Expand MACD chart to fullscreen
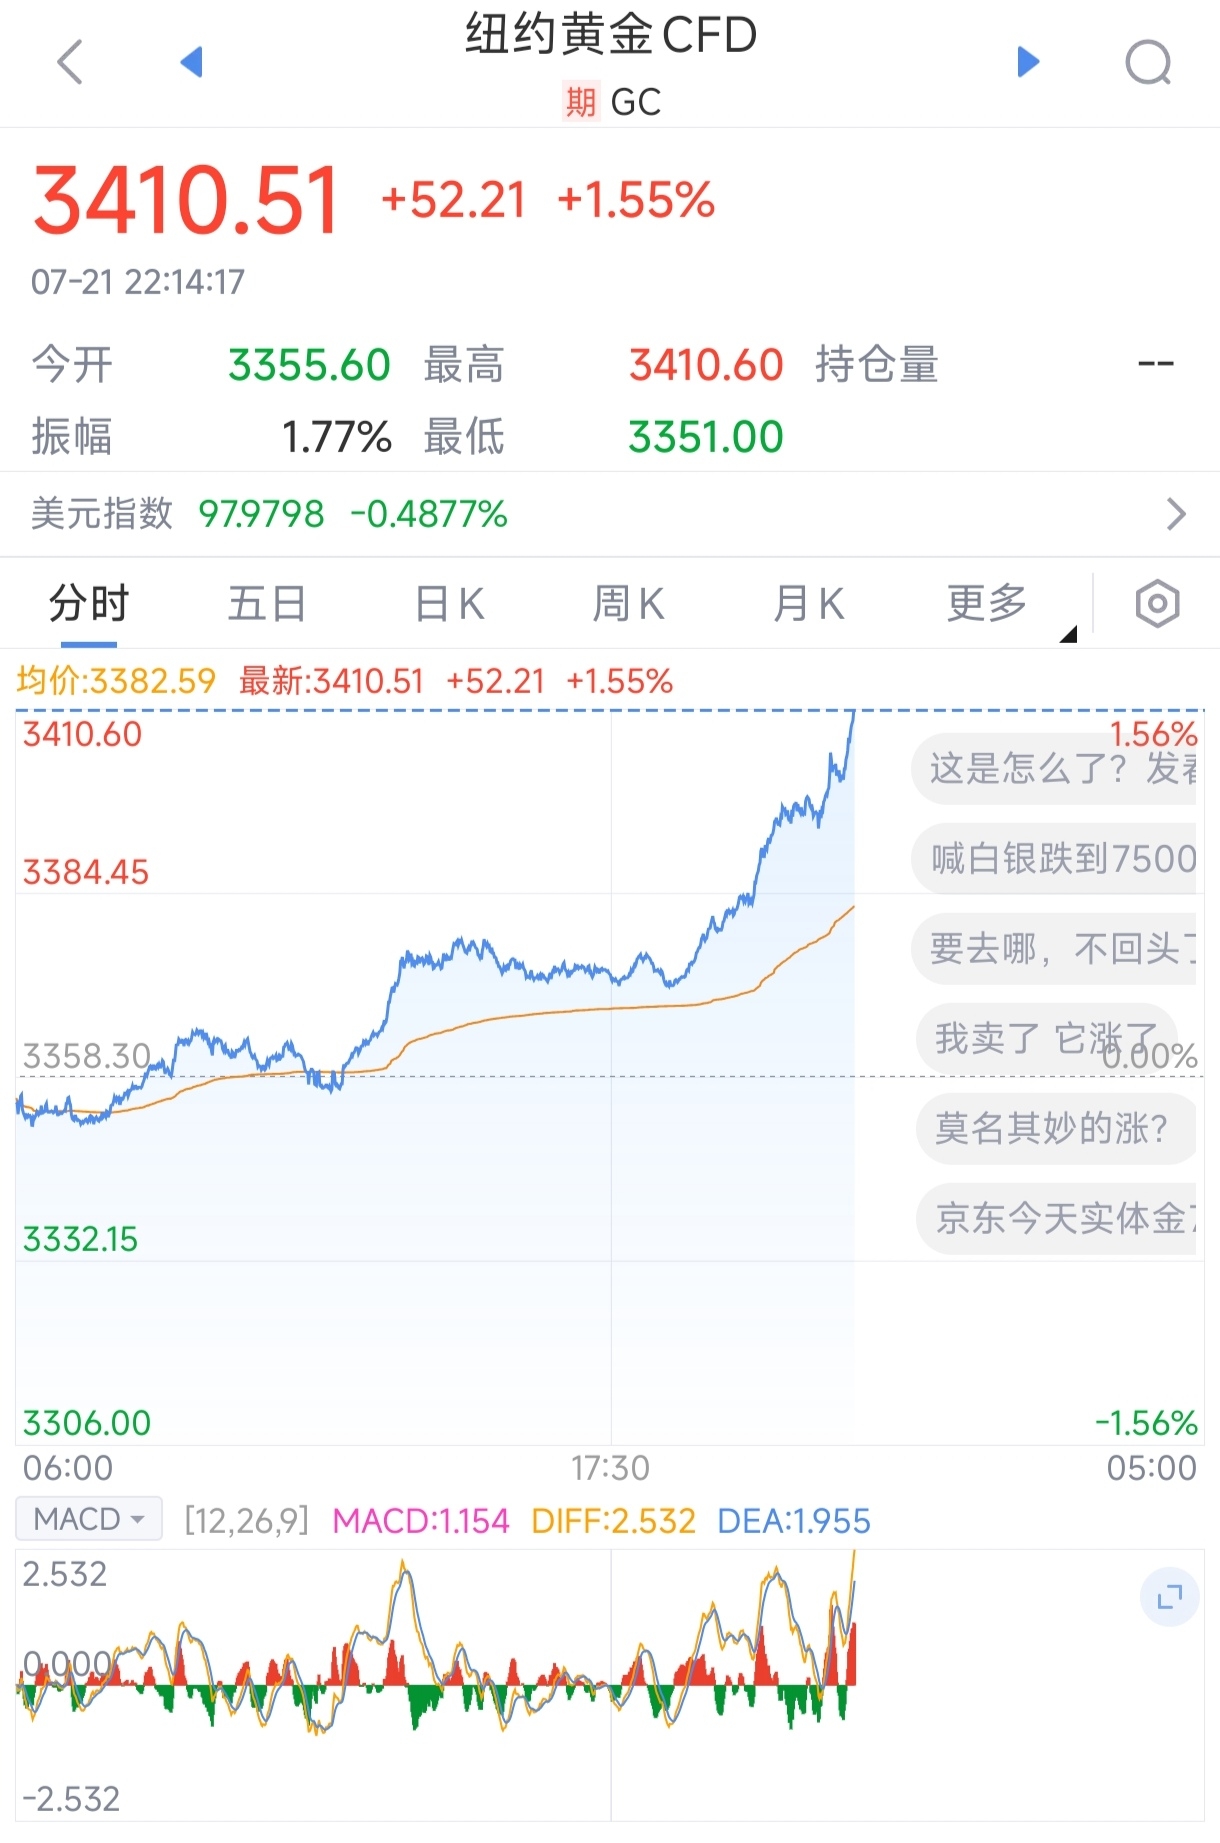Image resolution: width=1220 pixels, height=1843 pixels. coord(1169,1597)
